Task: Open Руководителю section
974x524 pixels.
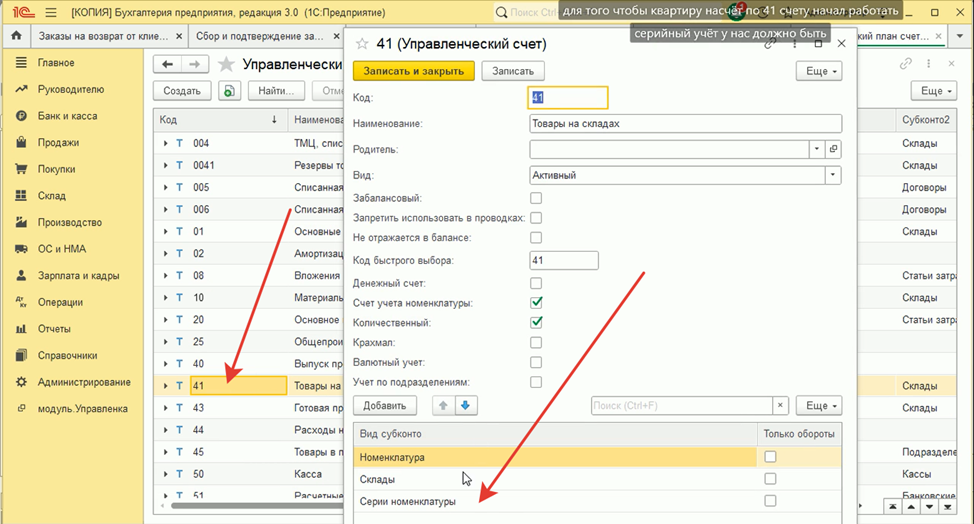Action: [x=71, y=89]
